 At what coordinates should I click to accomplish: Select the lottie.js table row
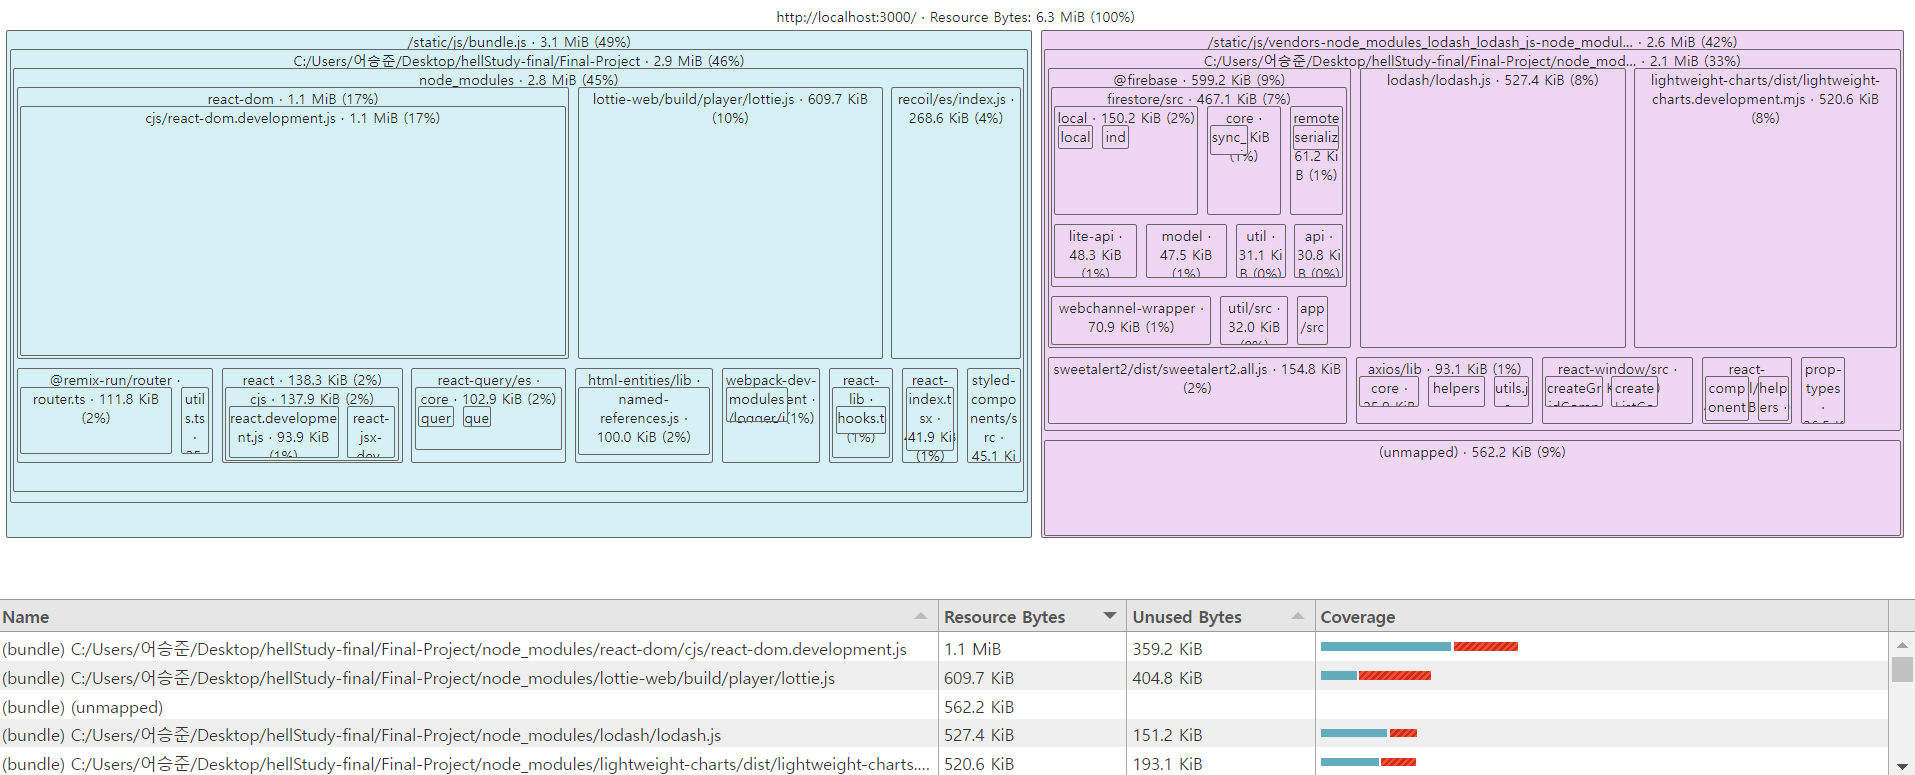pyautogui.click(x=943, y=678)
